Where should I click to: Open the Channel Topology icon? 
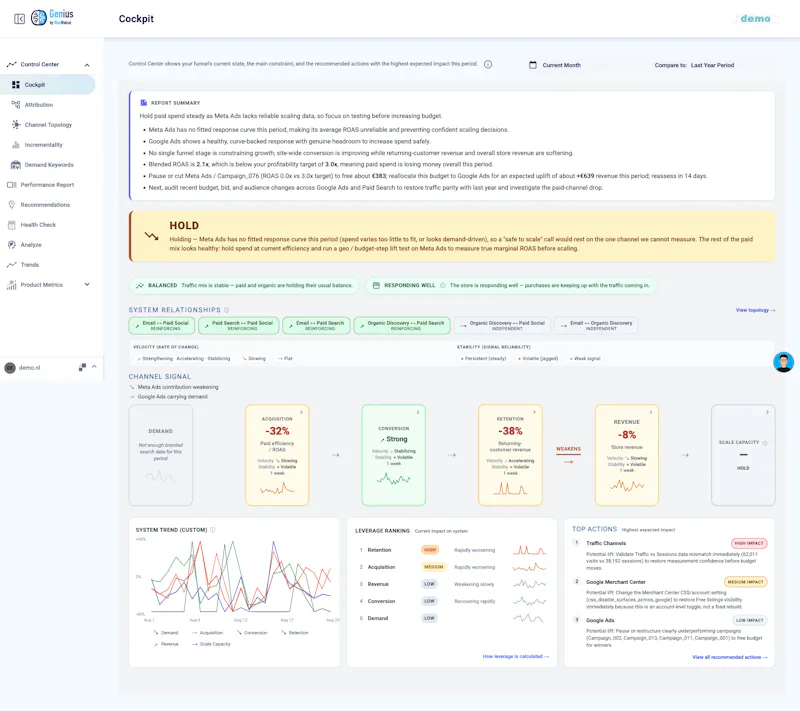(16, 124)
